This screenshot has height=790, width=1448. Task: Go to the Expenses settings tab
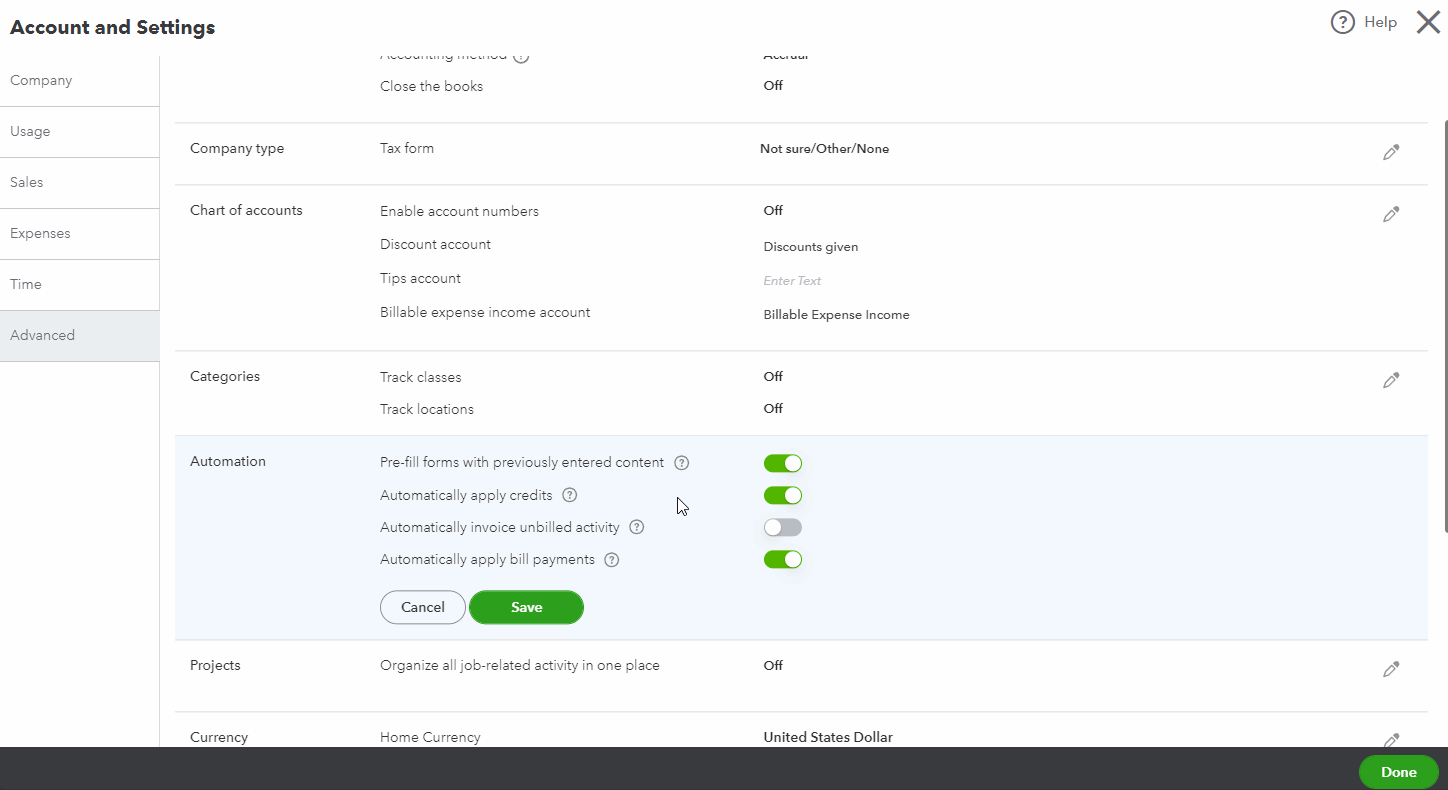[40, 233]
